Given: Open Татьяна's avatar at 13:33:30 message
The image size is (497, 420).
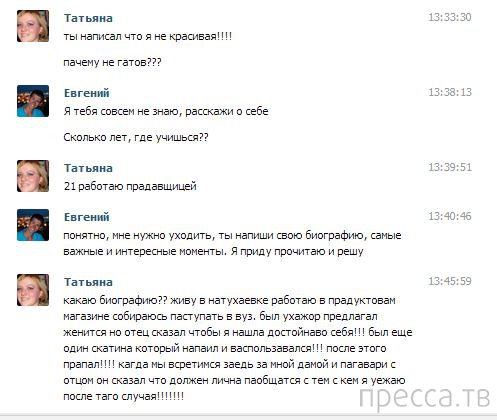Looking at the screenshot, I should (33, 26).
